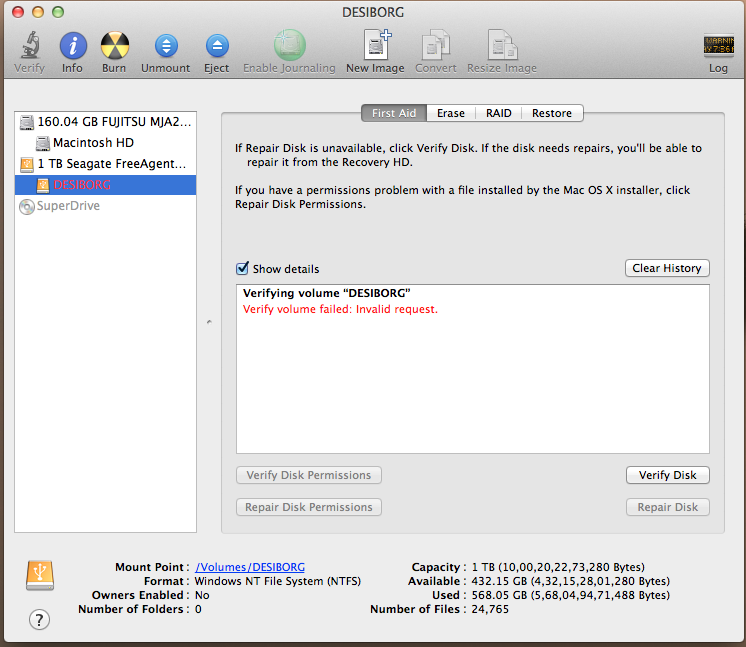Select the DESIBORG volume in sidebar
Viewport: 746px width, 647px height.
pos(106,185)
